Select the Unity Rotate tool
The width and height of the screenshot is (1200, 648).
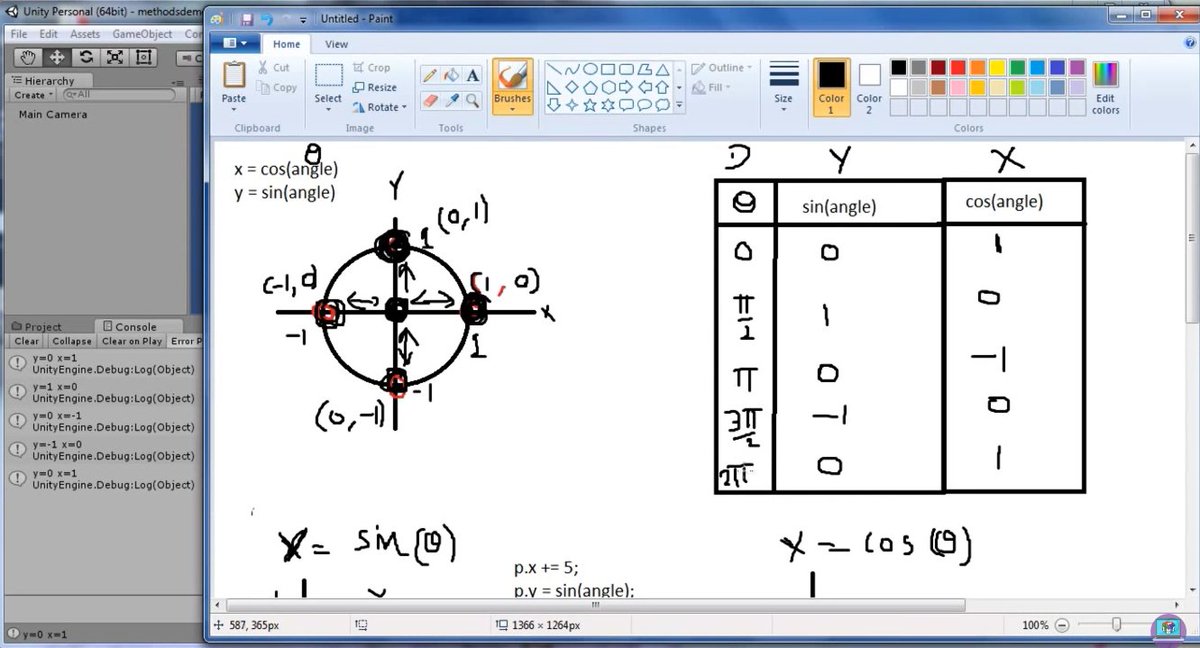point(86,58)
